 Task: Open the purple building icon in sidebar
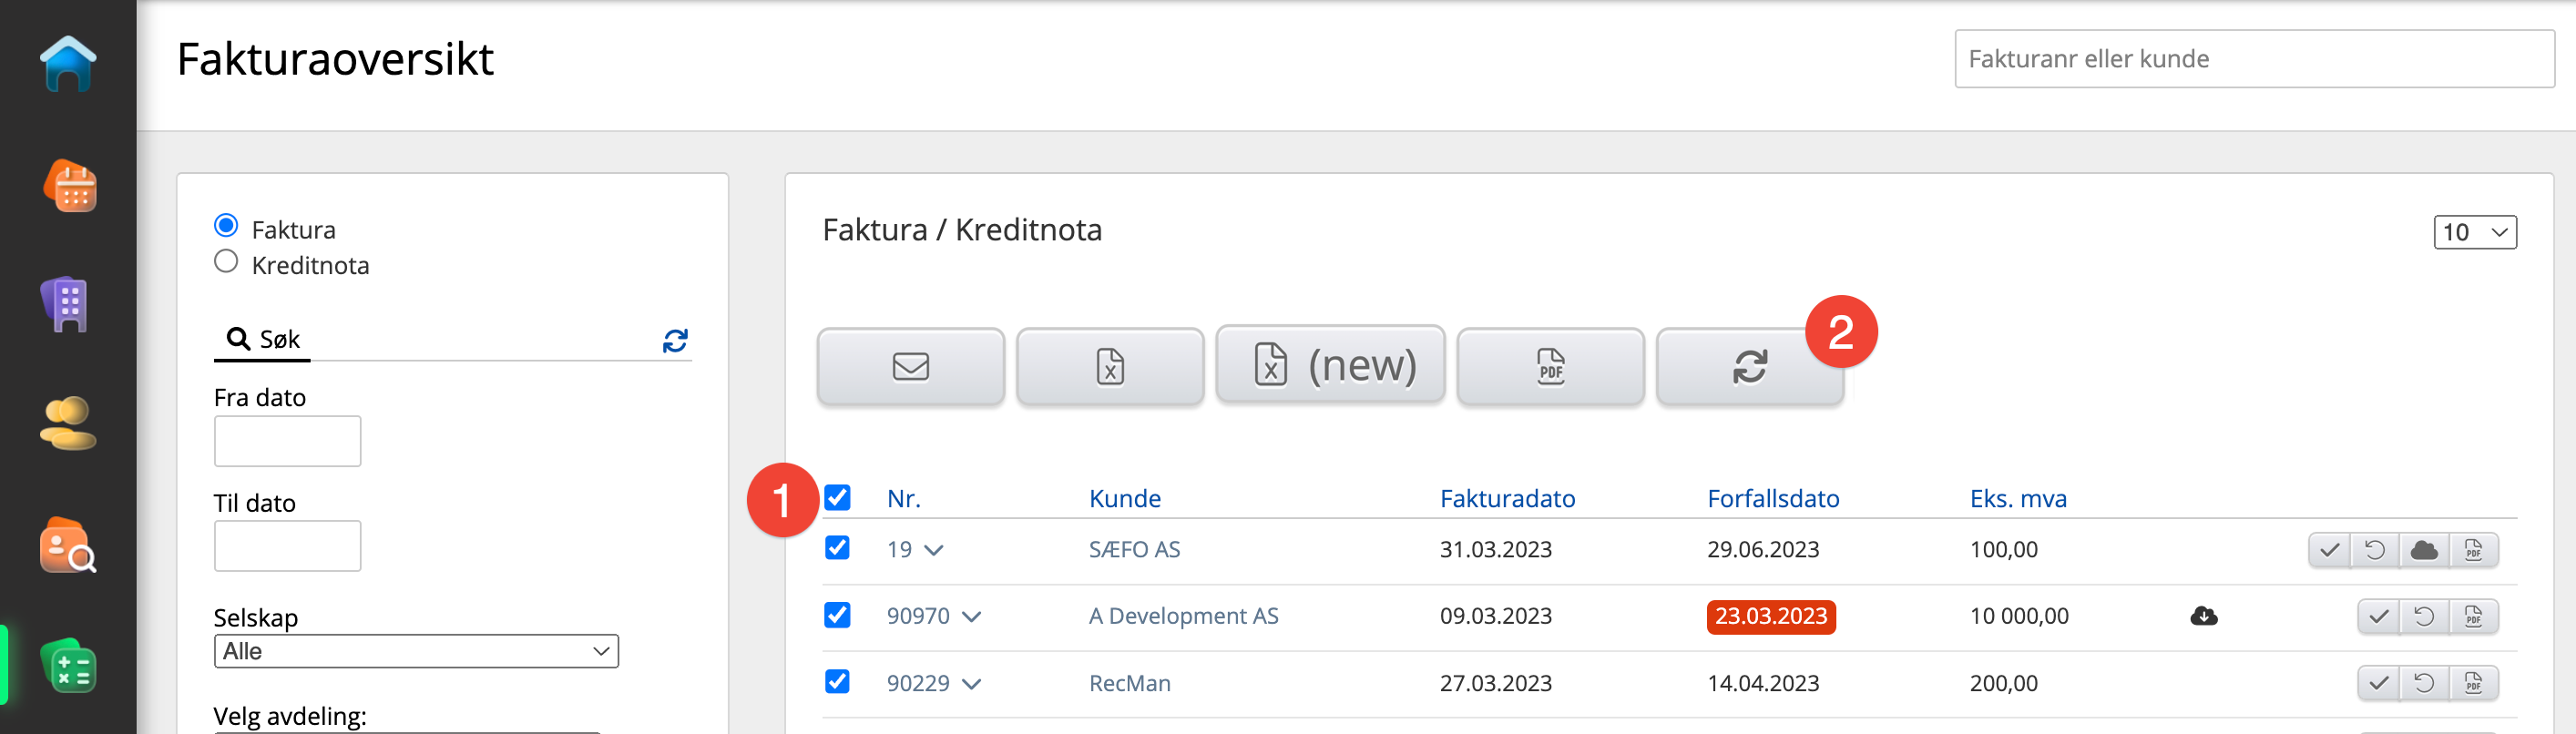68,304
